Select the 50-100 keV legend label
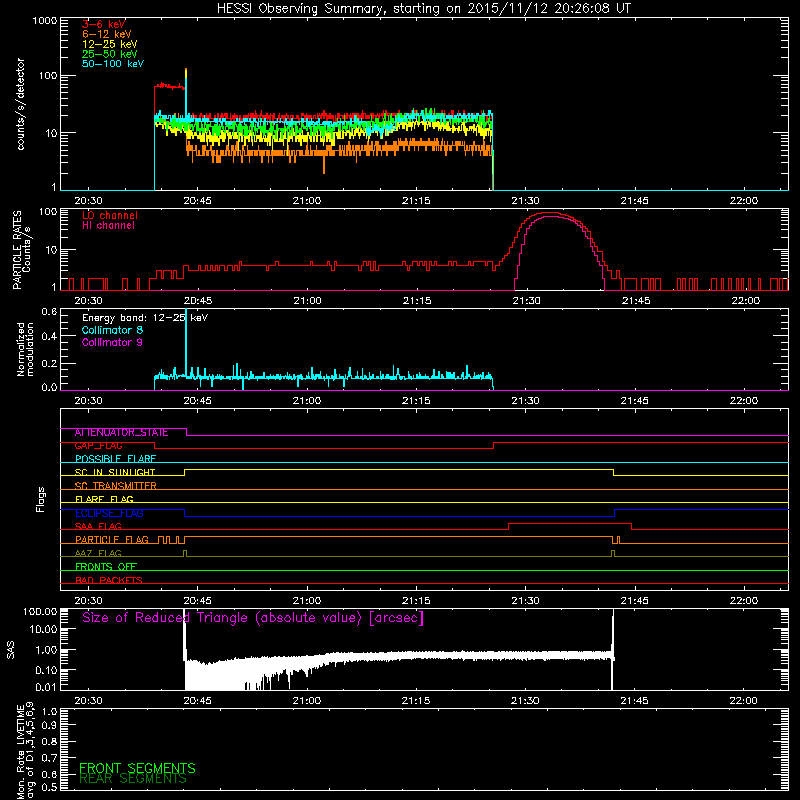The image size is (800, 800). (113, 64)
